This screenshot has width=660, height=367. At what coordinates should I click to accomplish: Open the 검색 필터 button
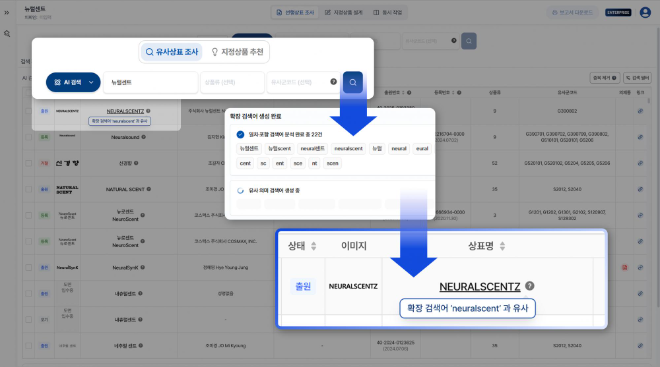638,78
